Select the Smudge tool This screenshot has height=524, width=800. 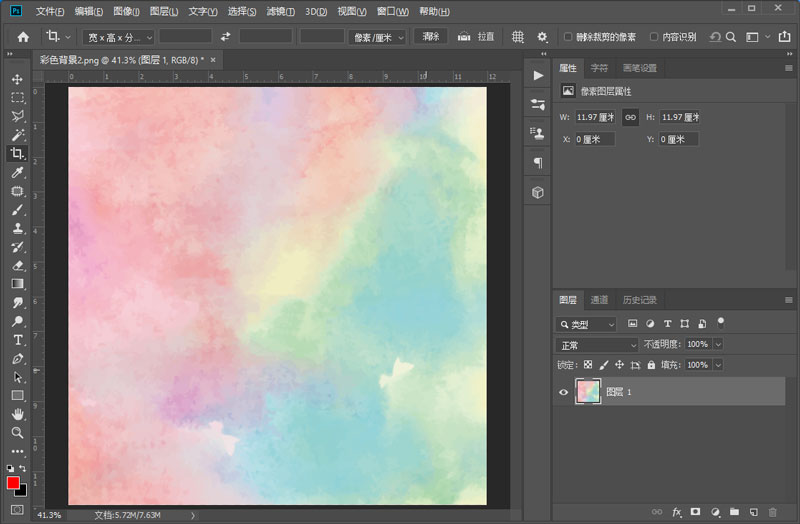17,303
